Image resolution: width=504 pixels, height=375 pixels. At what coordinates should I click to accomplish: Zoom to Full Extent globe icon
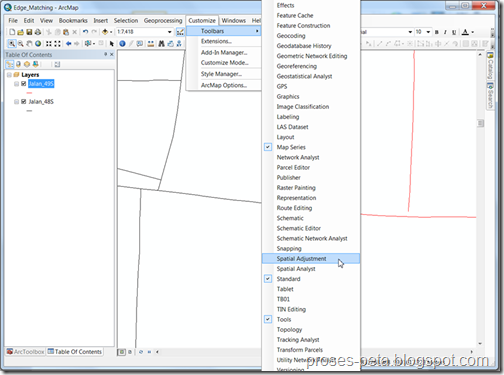38,44
